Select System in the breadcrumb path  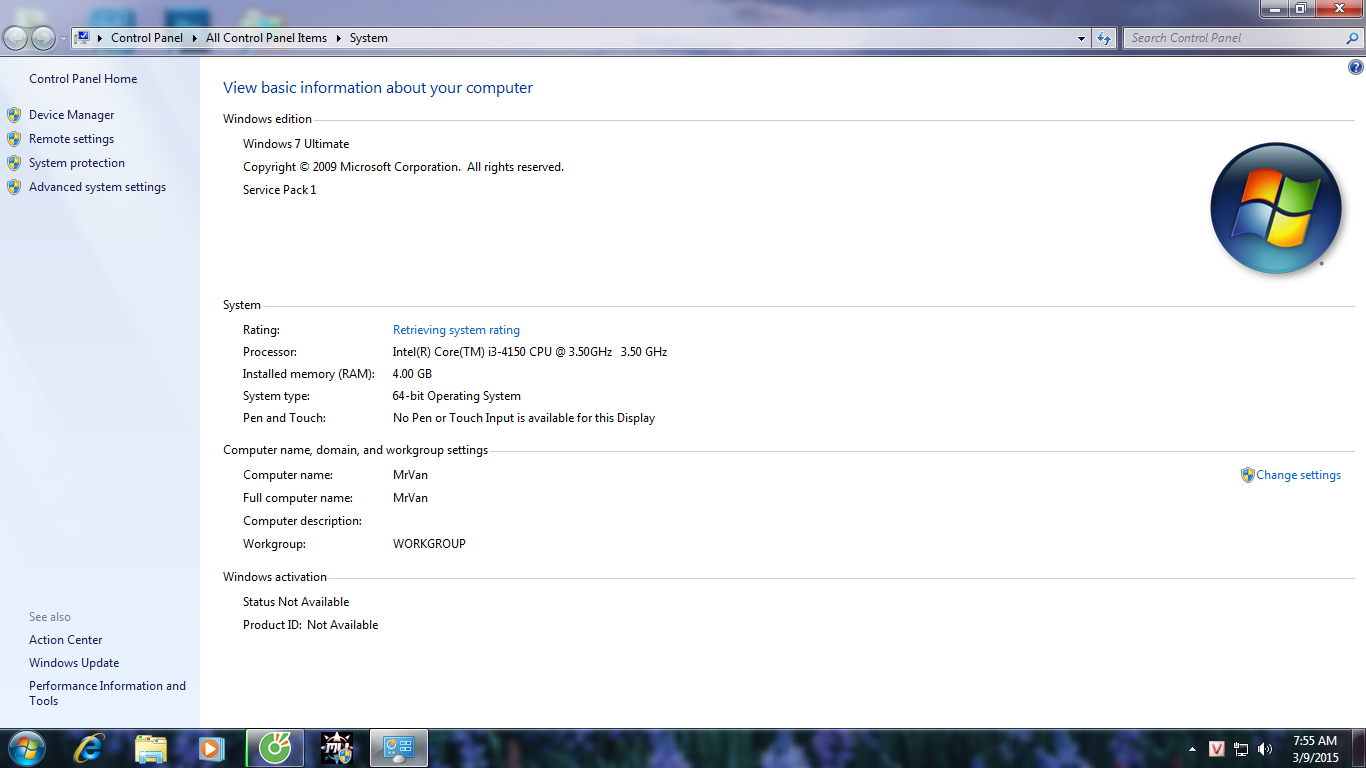(369, 38)
